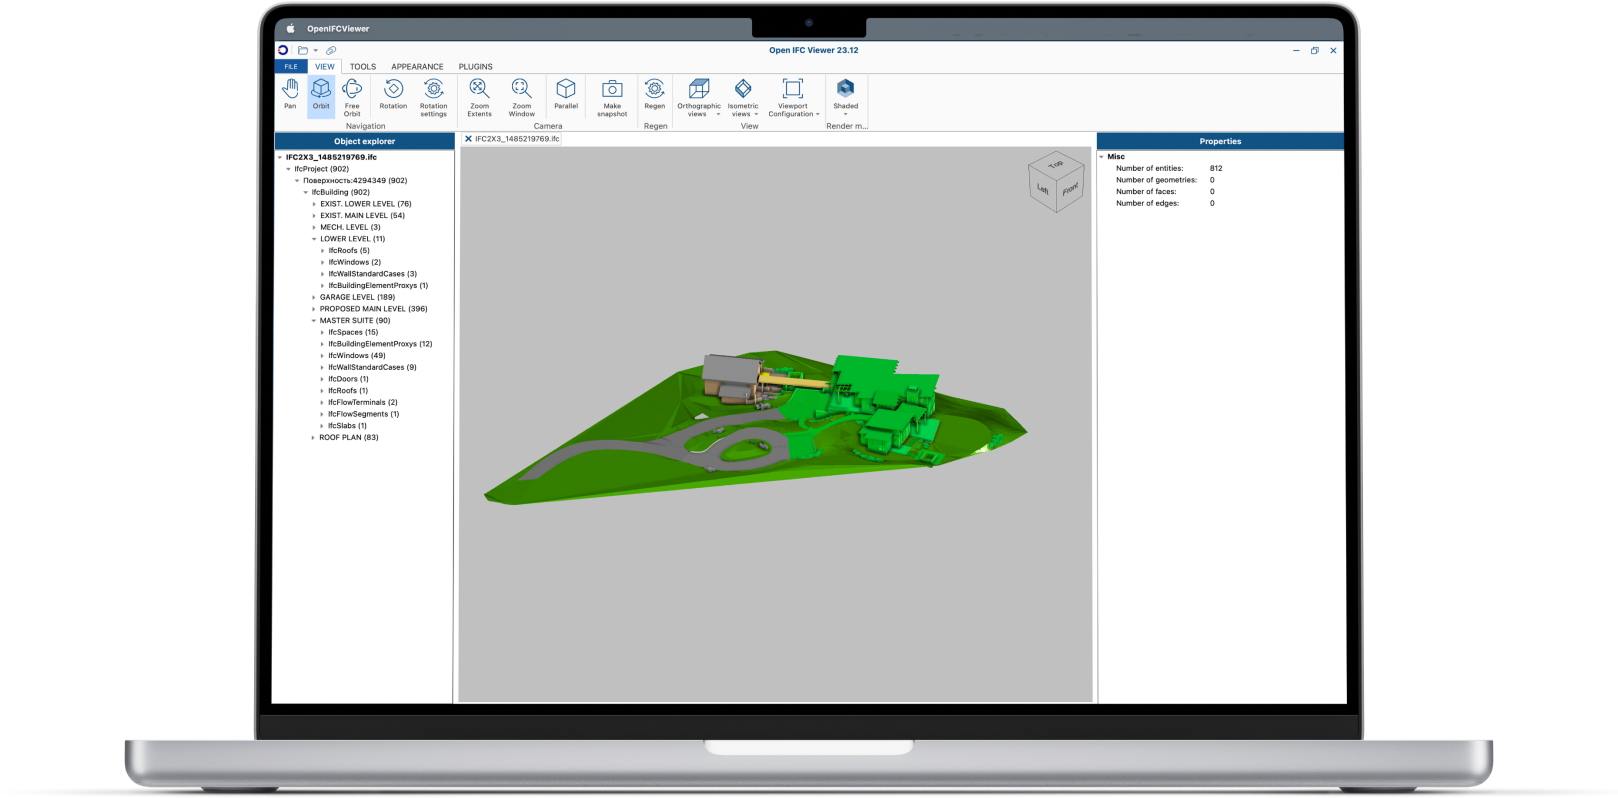This screenshot has height=798, width=1618.
Task: Switch to the TOOLS ribbon tab
Action: (x=363, y=67)
